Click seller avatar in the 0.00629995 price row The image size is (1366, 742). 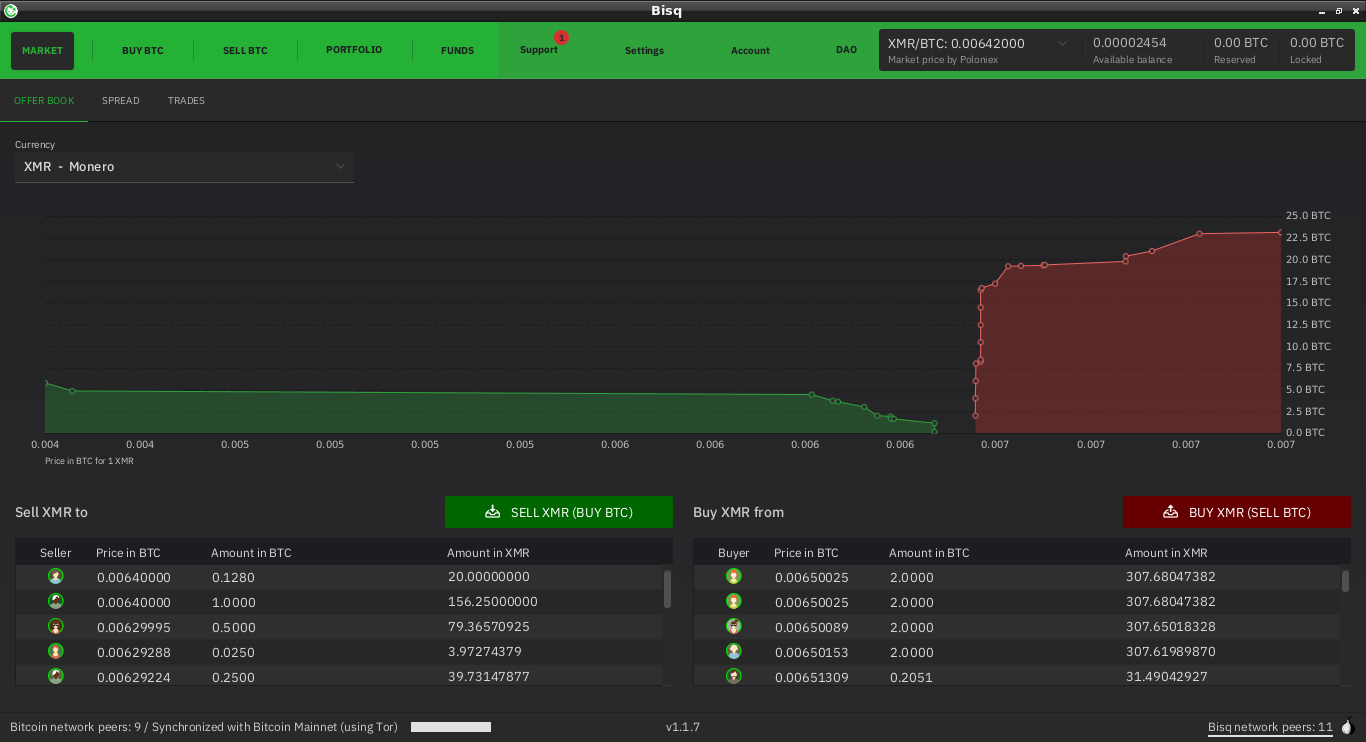pos(56,626)
